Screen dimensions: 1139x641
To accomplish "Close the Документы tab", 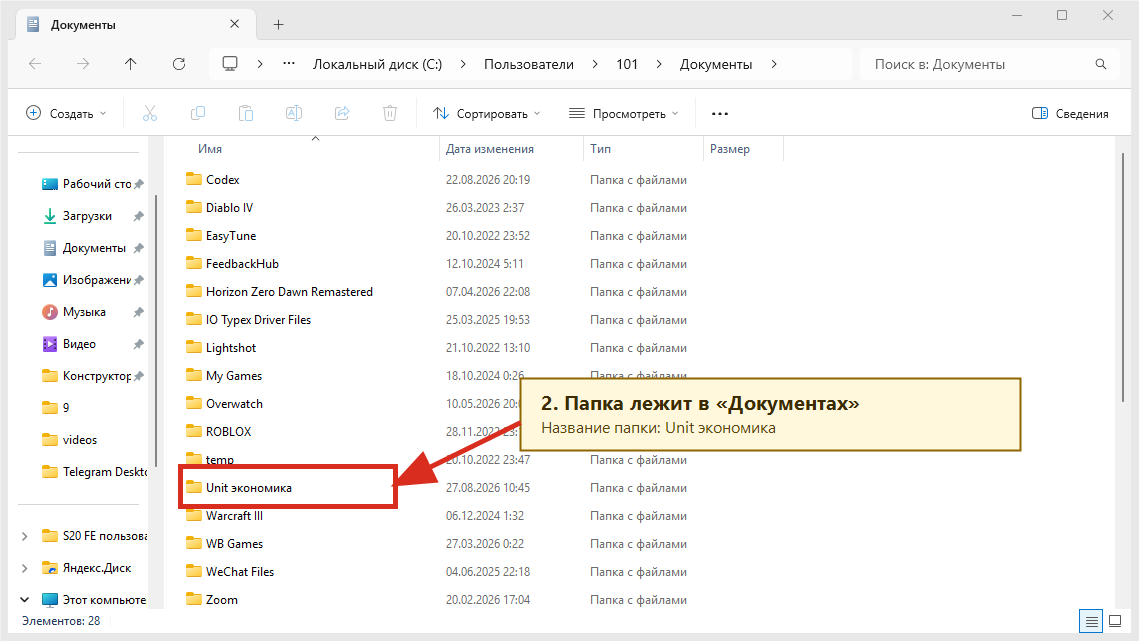I will pos(235,24).
